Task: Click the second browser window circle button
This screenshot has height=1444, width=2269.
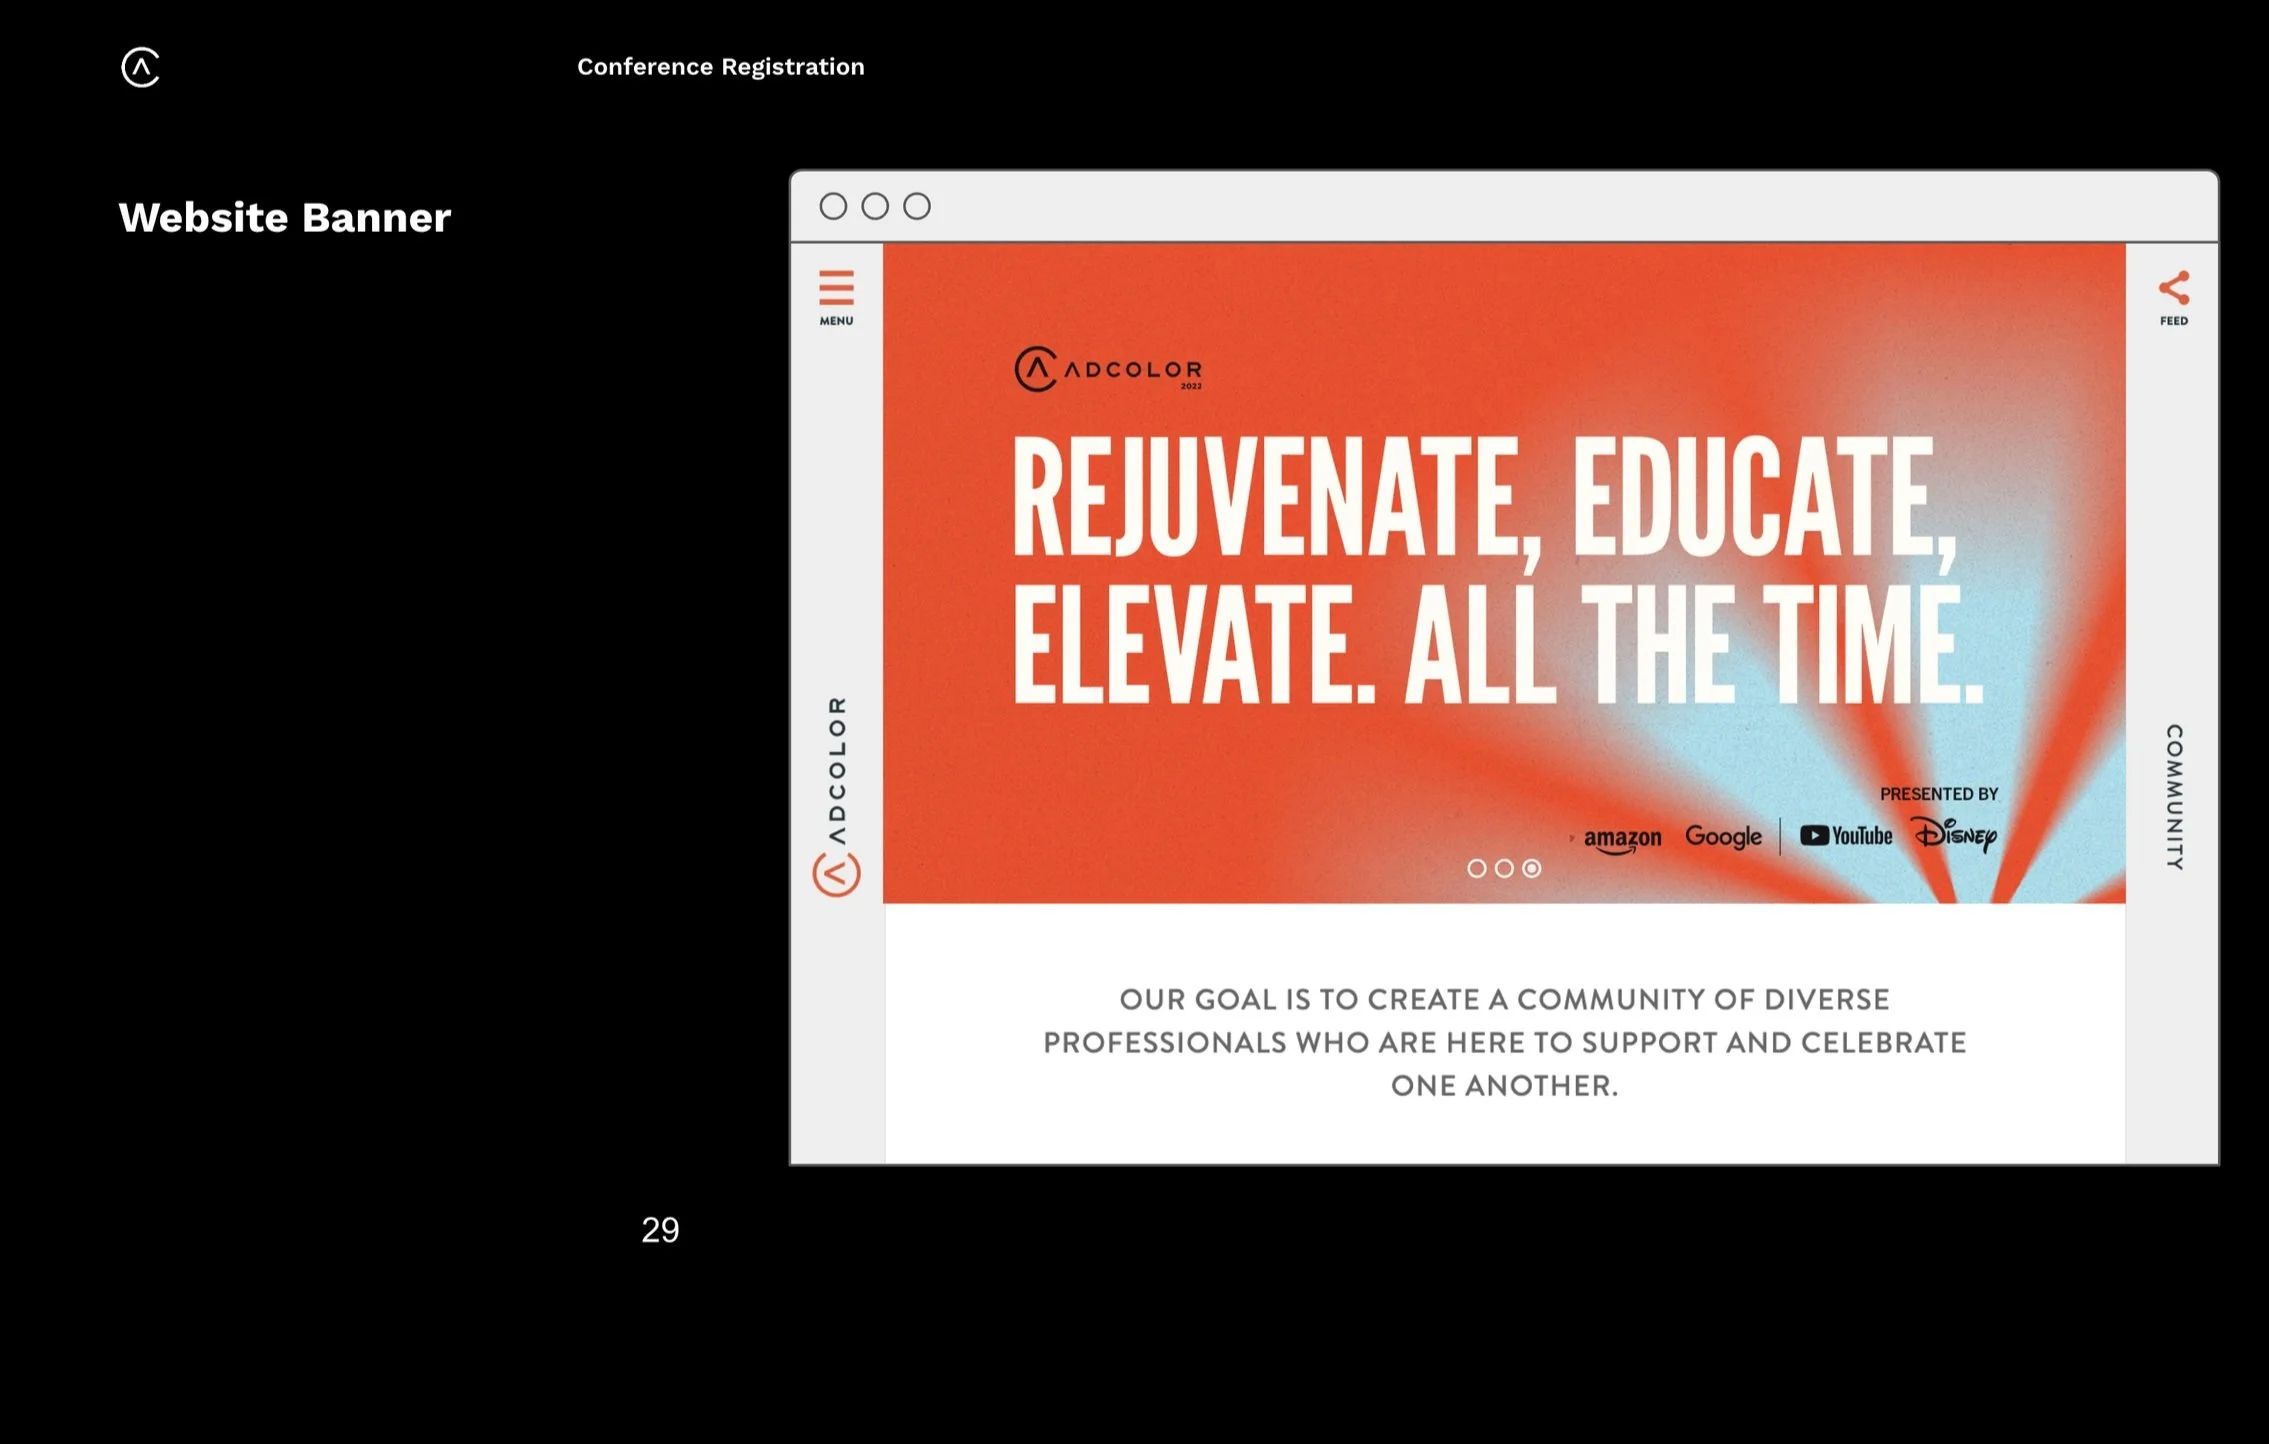Action: (875, 206)
